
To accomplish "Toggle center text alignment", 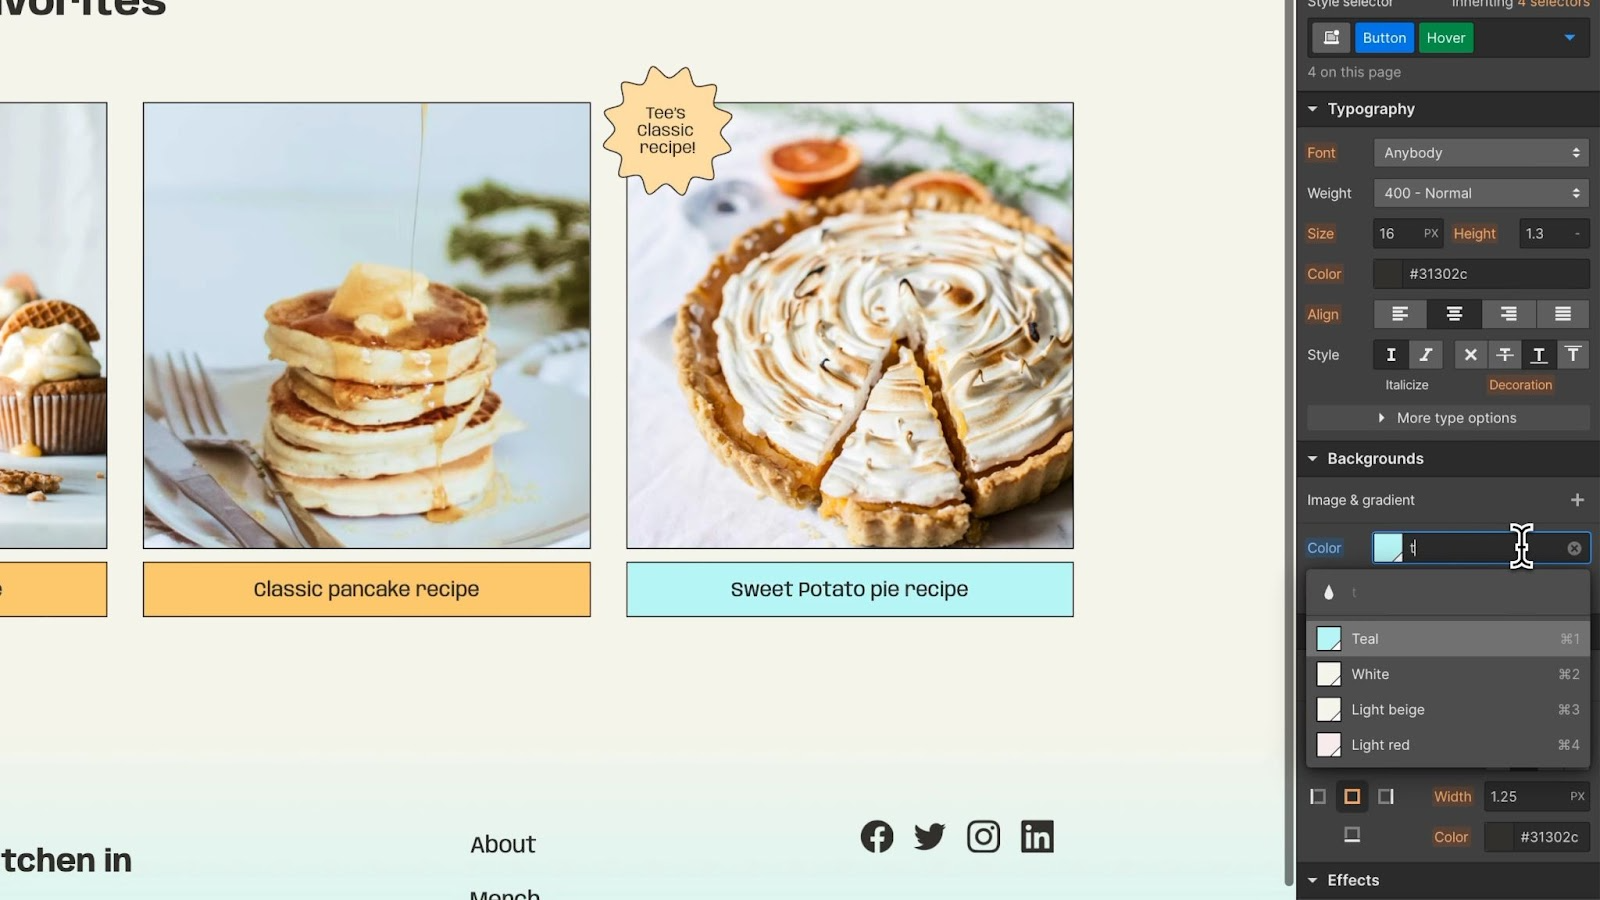I will point(1454,314).
